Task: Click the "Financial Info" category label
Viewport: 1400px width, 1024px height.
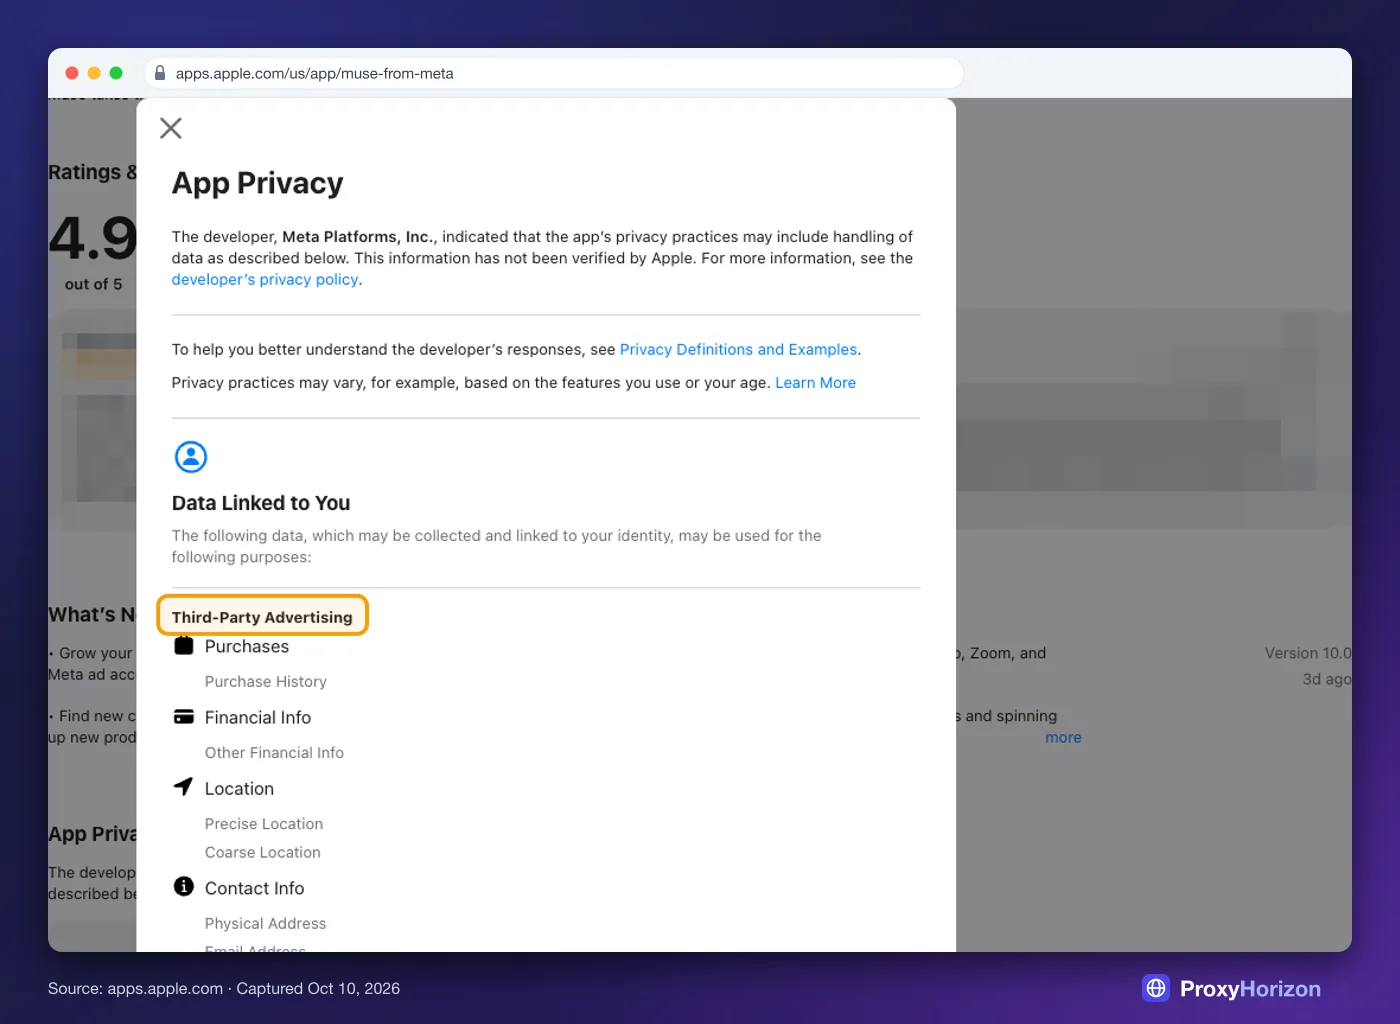Action: click(x=258, y=718)
